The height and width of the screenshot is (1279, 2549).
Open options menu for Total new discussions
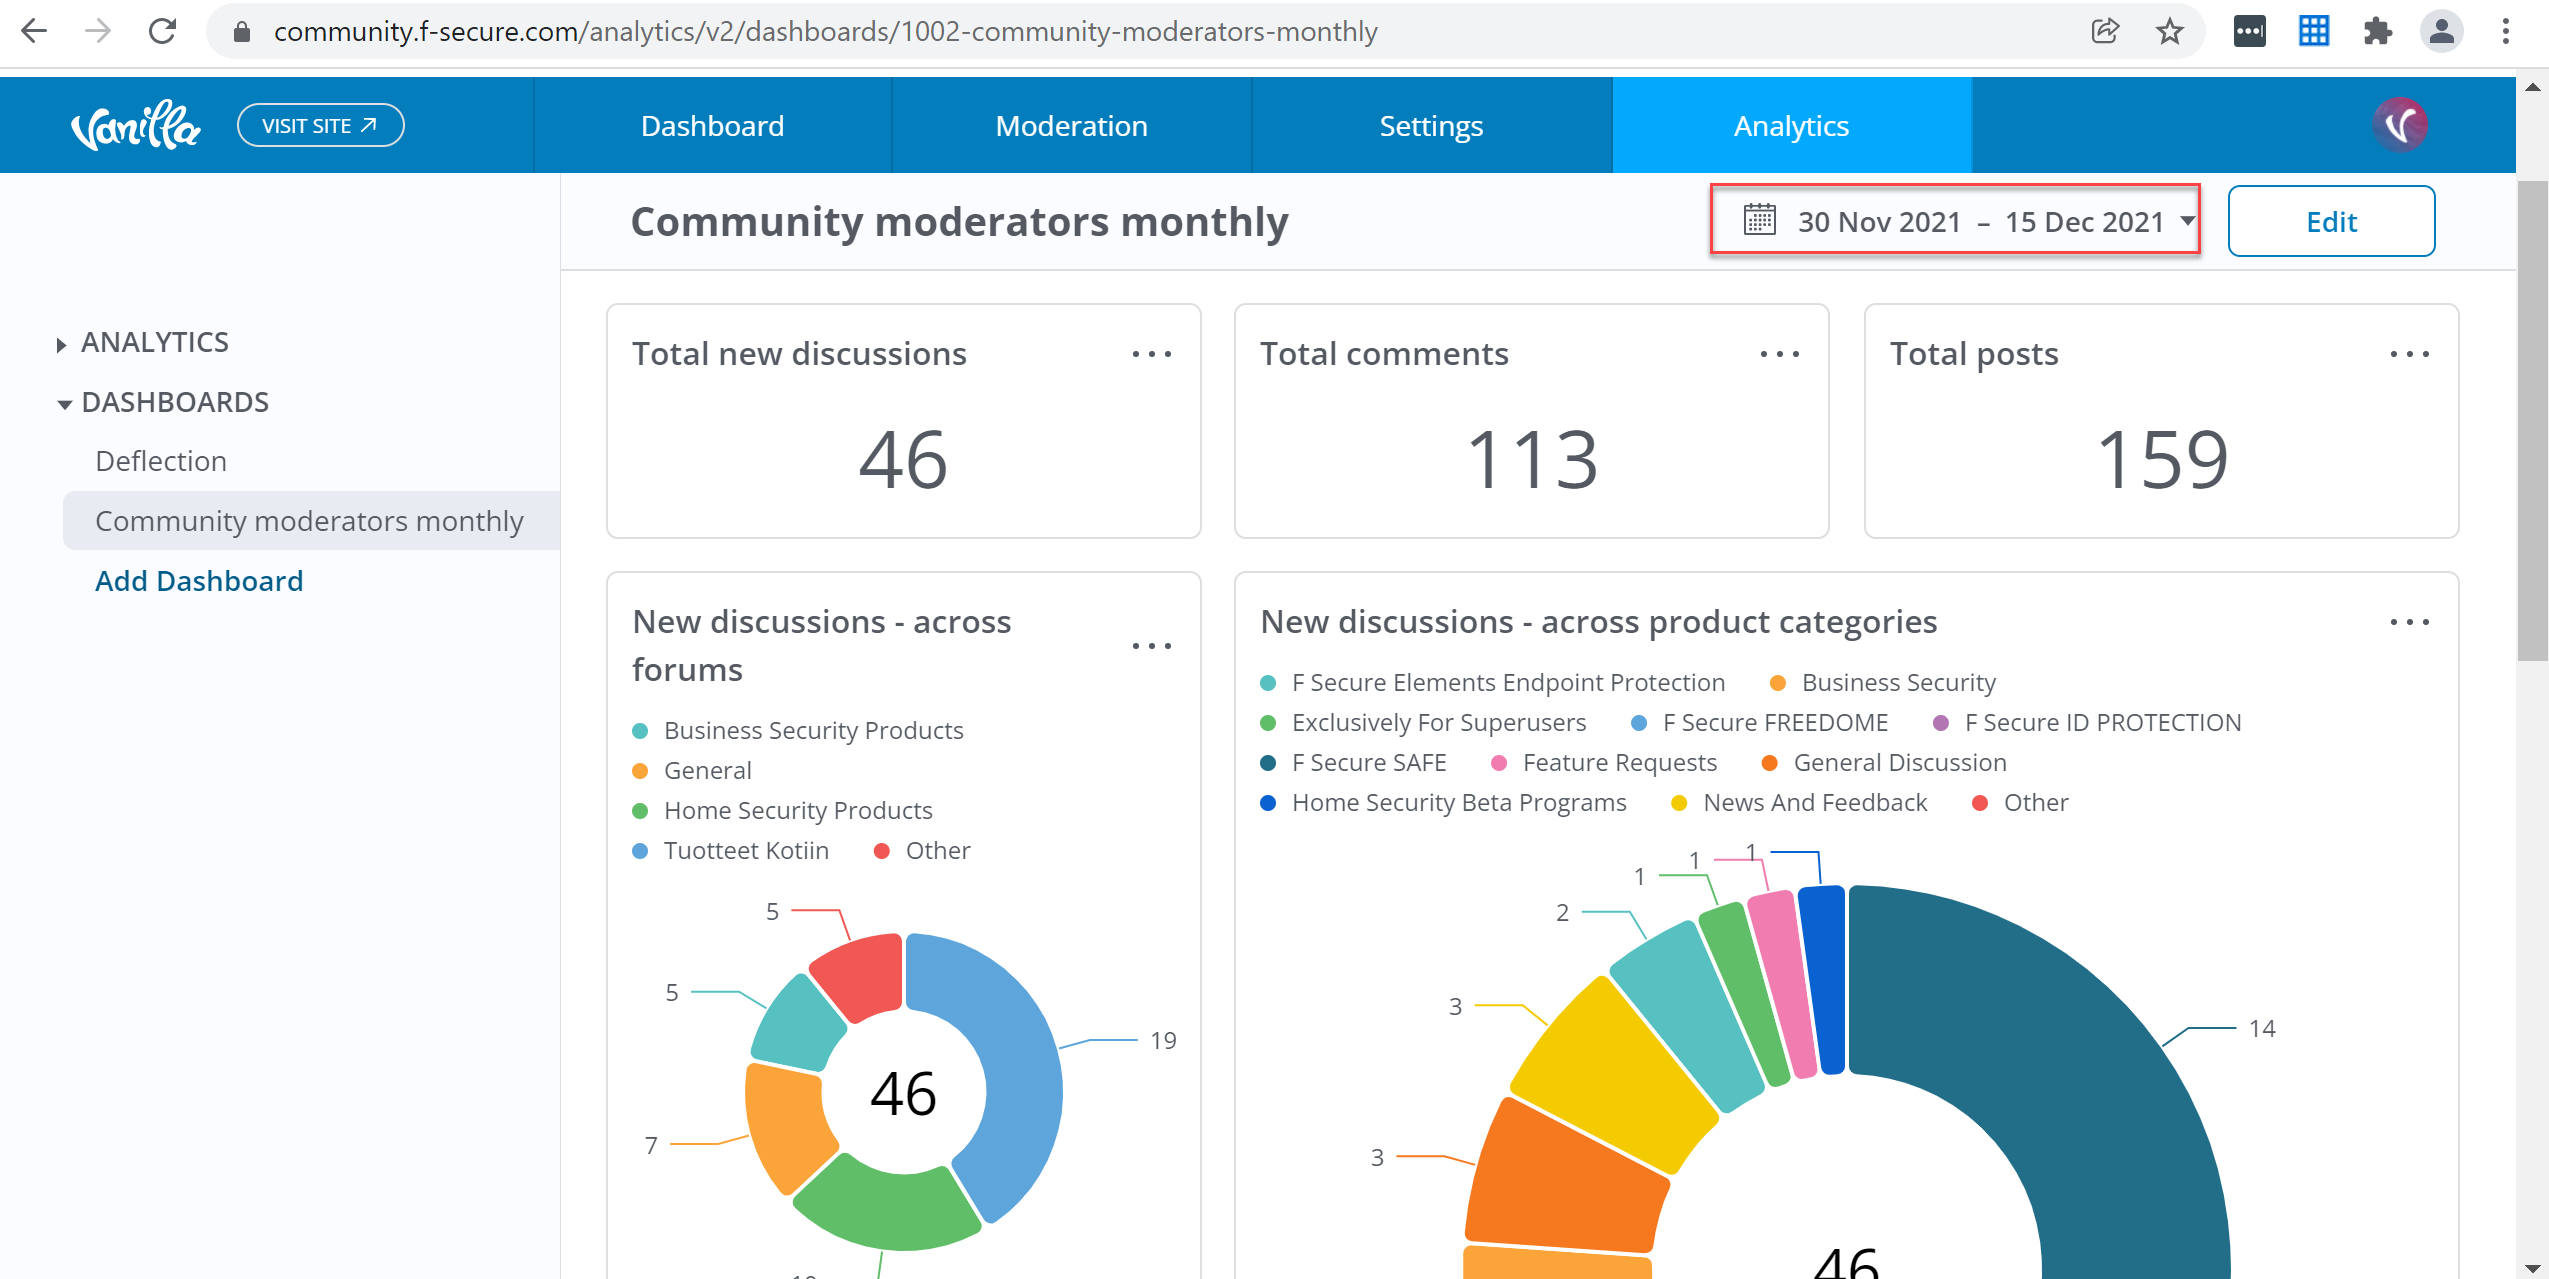tap(1151, 354)
